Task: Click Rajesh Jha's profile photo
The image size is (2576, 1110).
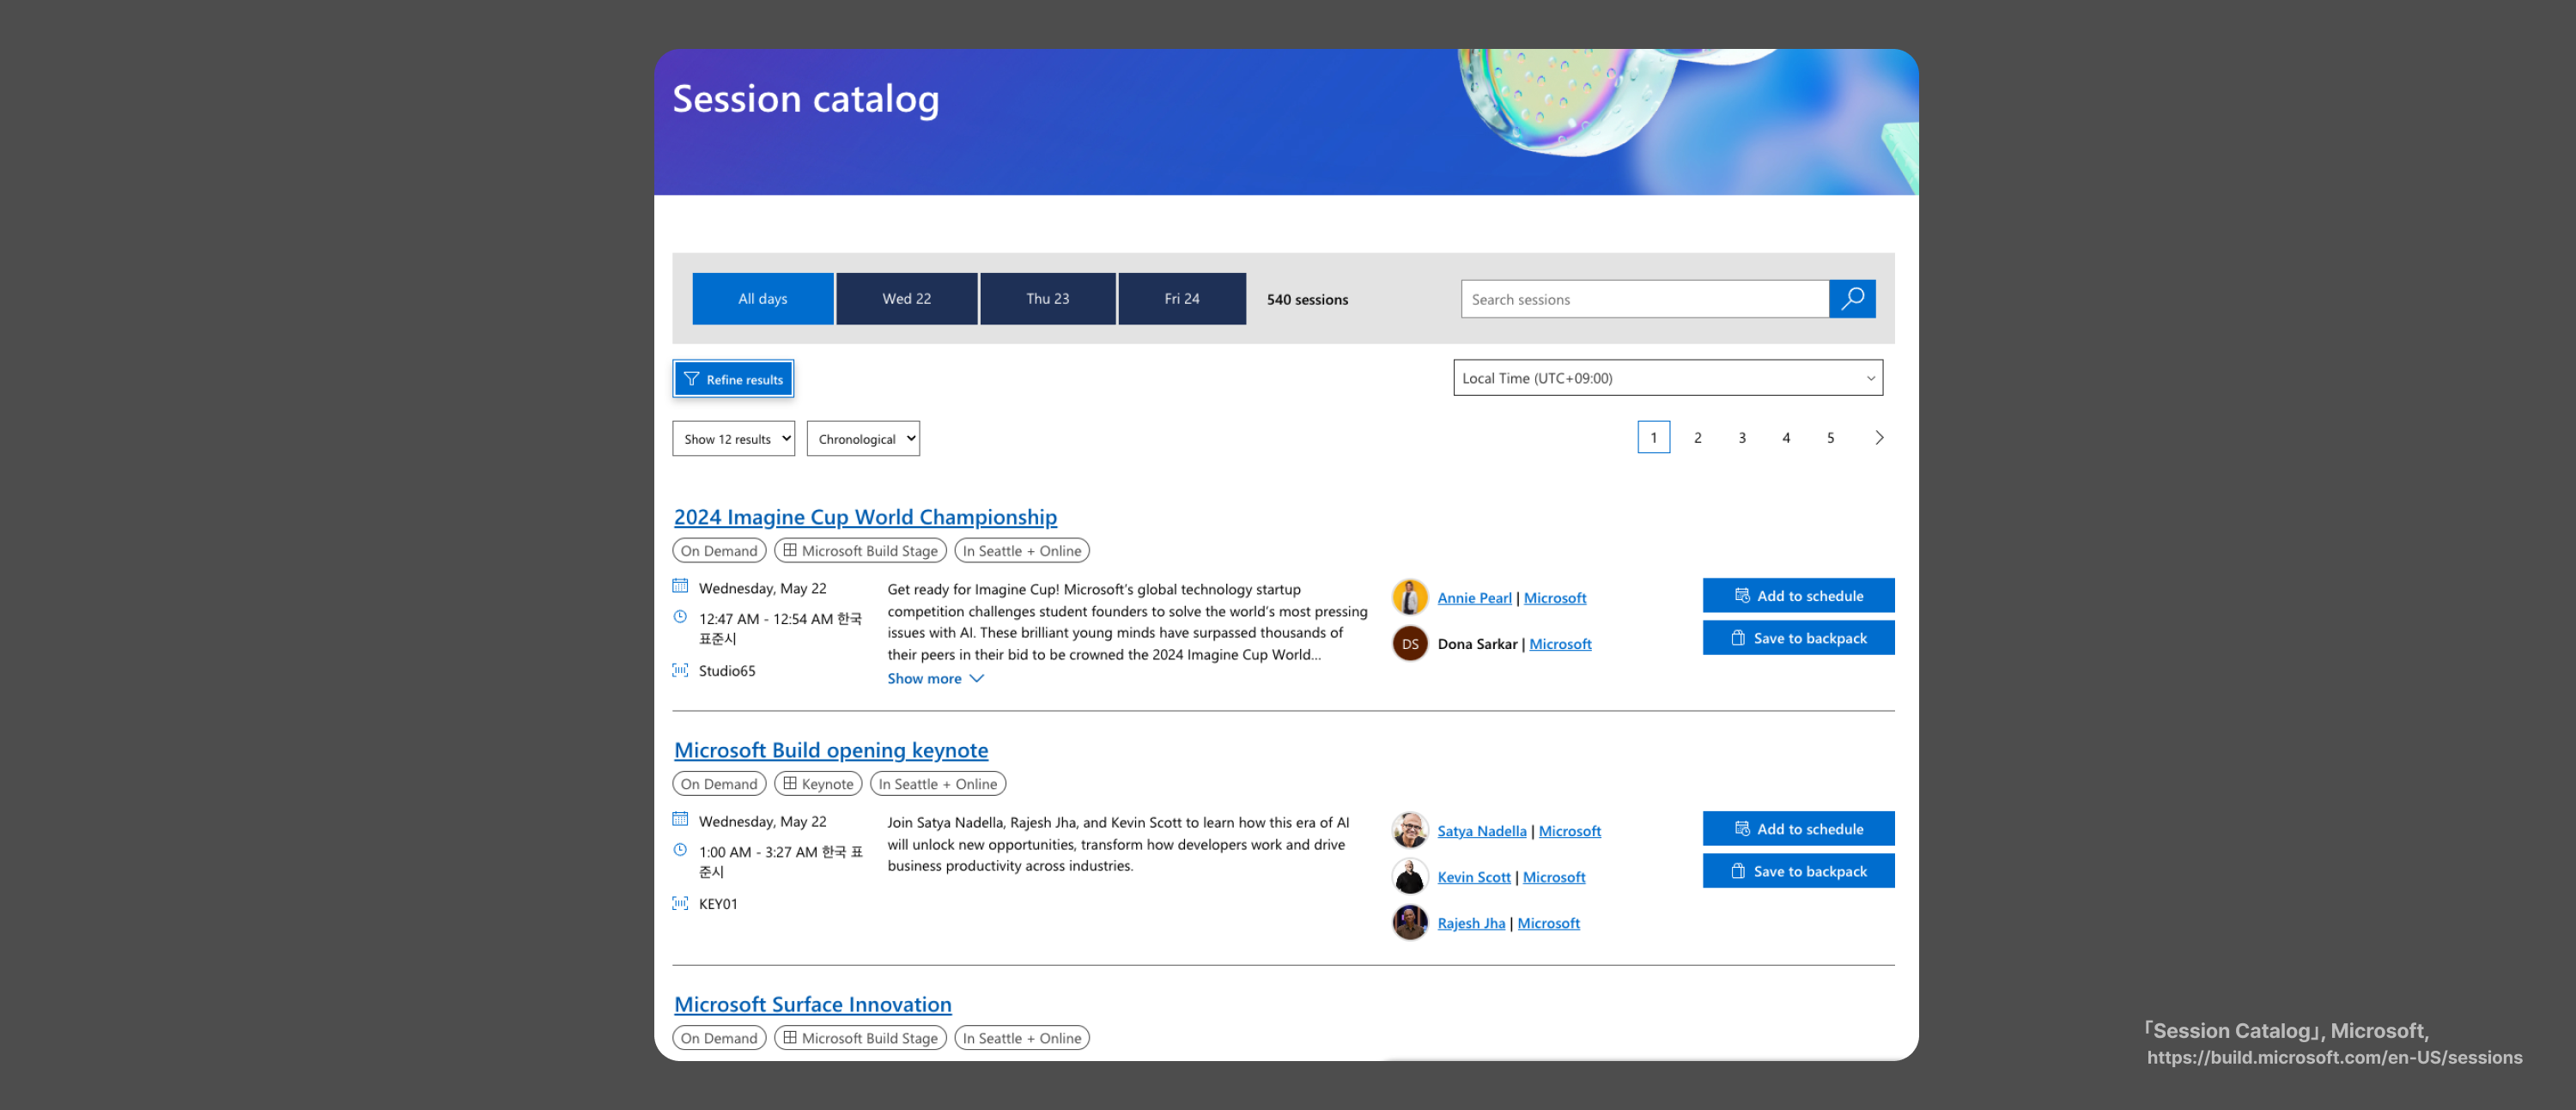Action: point(1409,922)
